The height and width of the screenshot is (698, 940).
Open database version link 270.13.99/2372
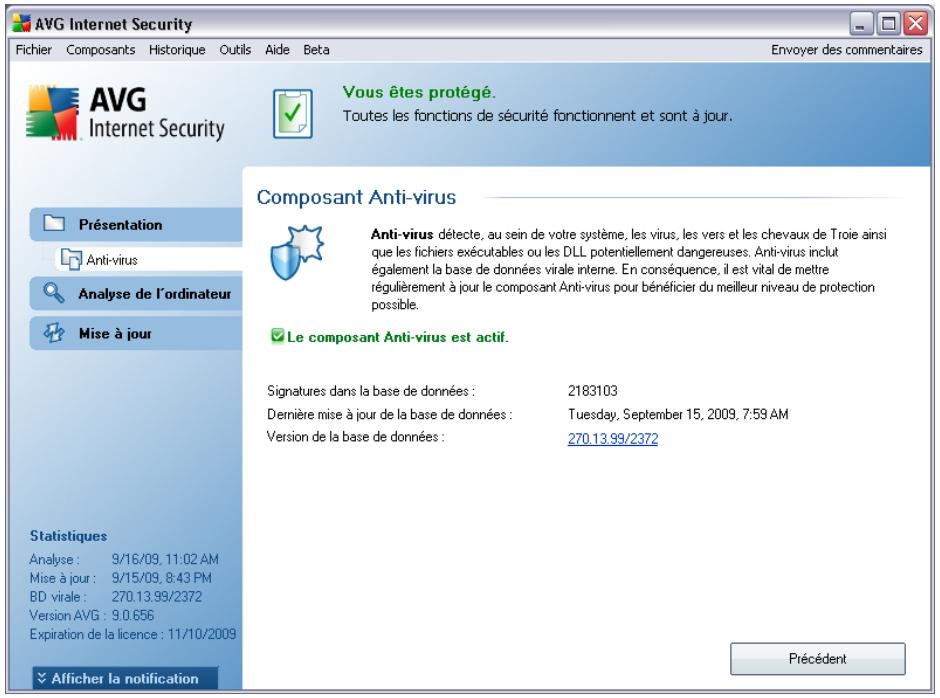[613, 439]
